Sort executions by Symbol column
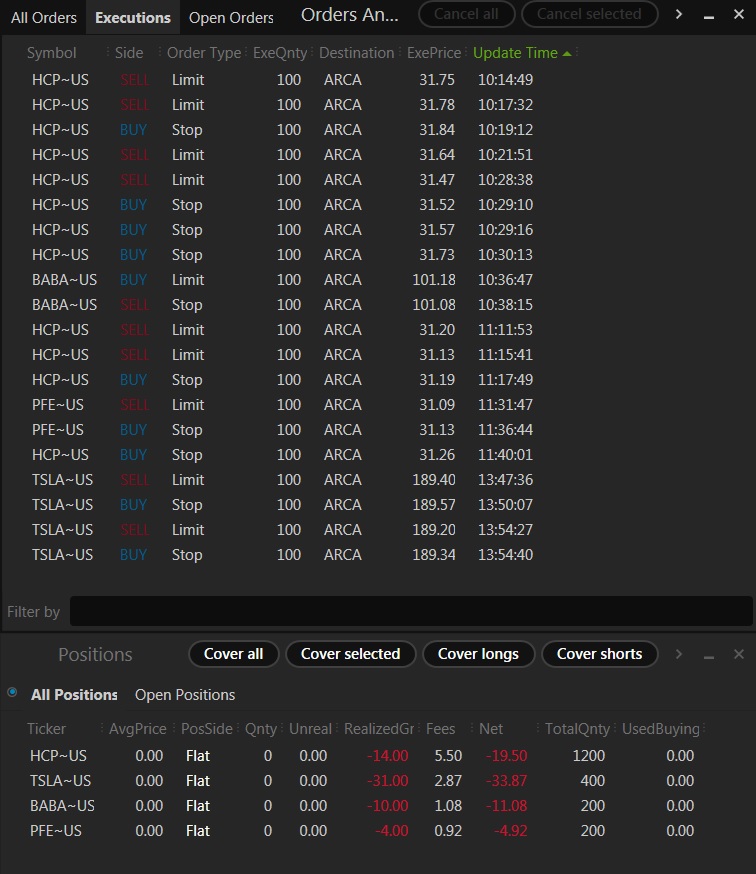Image resolution: width=756 pixels, height=874 pixels. tap(51, 53)
